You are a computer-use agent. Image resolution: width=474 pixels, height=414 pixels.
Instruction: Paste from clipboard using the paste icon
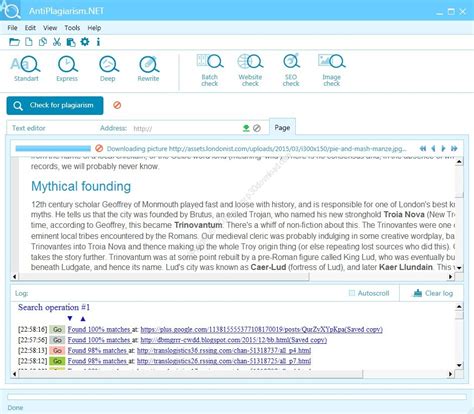pos(71,42)
